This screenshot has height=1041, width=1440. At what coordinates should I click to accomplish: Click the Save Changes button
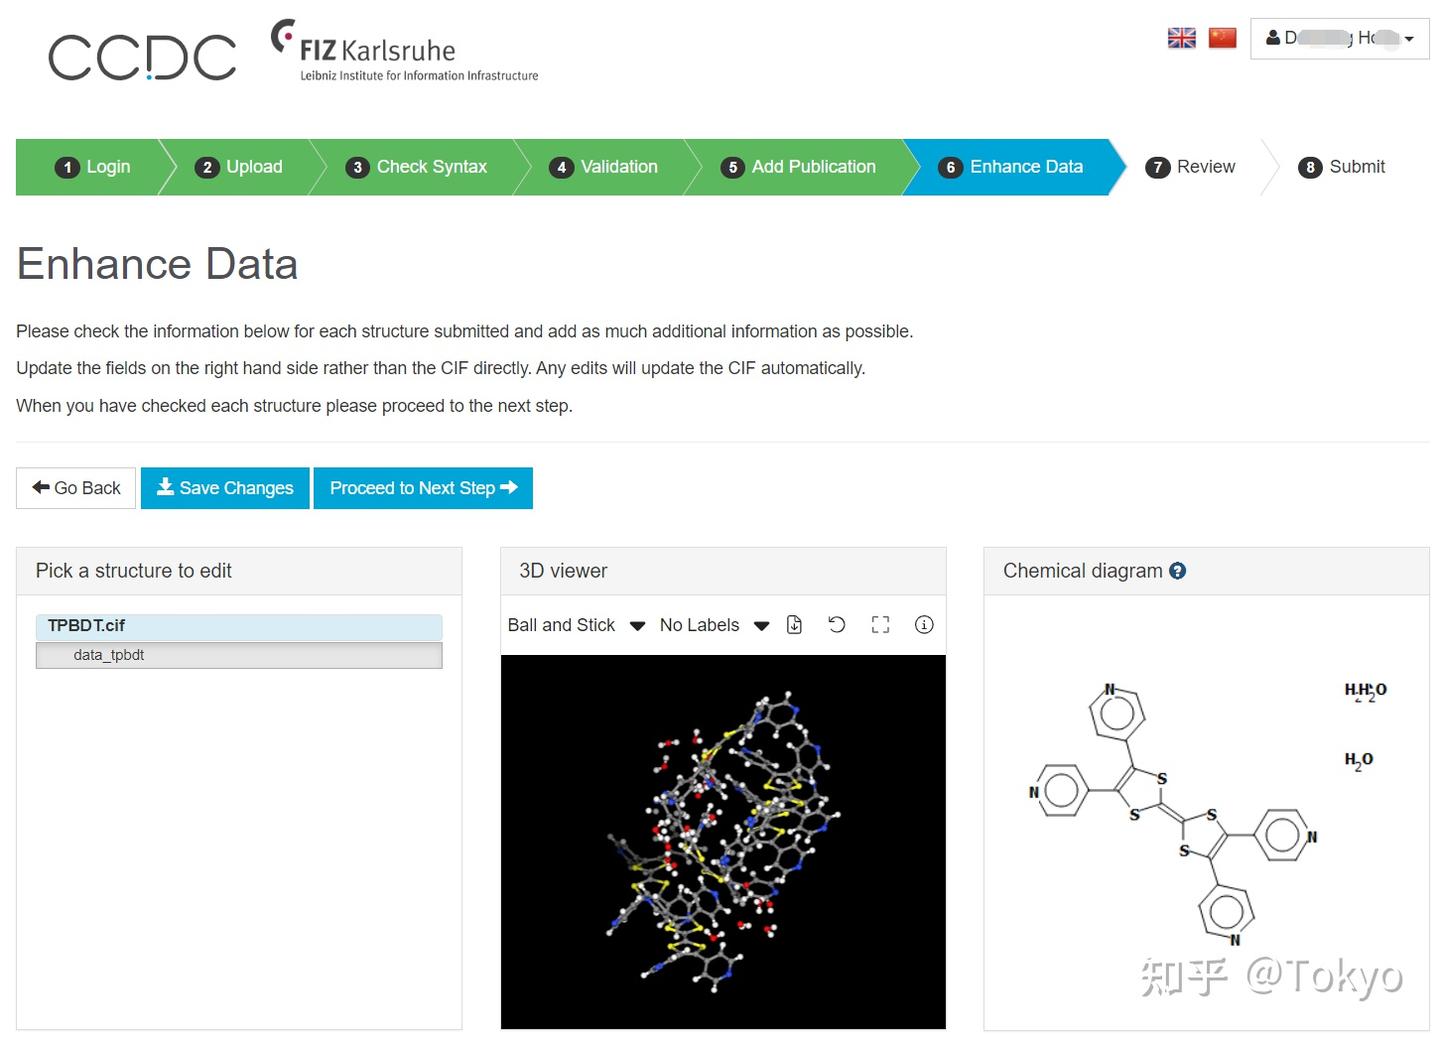[225, 488]
